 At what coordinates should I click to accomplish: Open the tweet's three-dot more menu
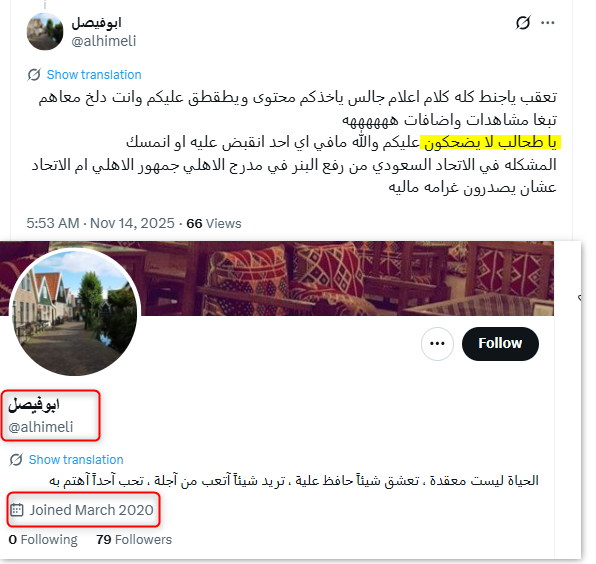coord(547,23)
